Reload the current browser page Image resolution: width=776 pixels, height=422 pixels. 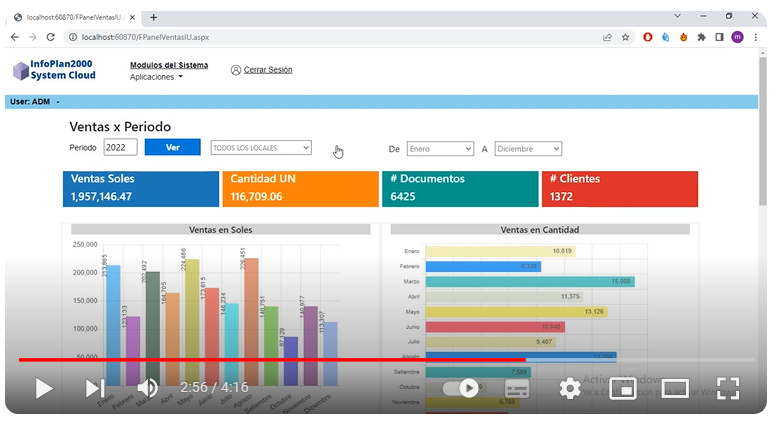[50, 37]
